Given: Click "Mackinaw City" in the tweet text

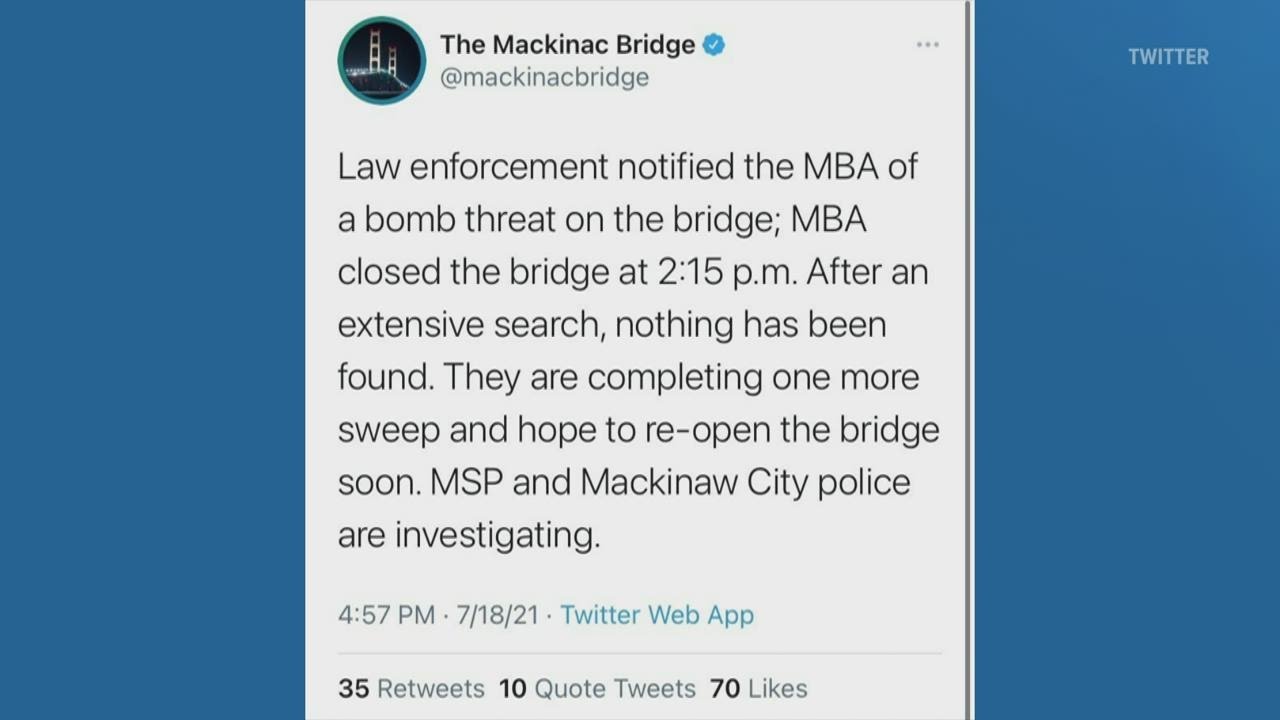Looking at the screenshot, I should point(695,482).
